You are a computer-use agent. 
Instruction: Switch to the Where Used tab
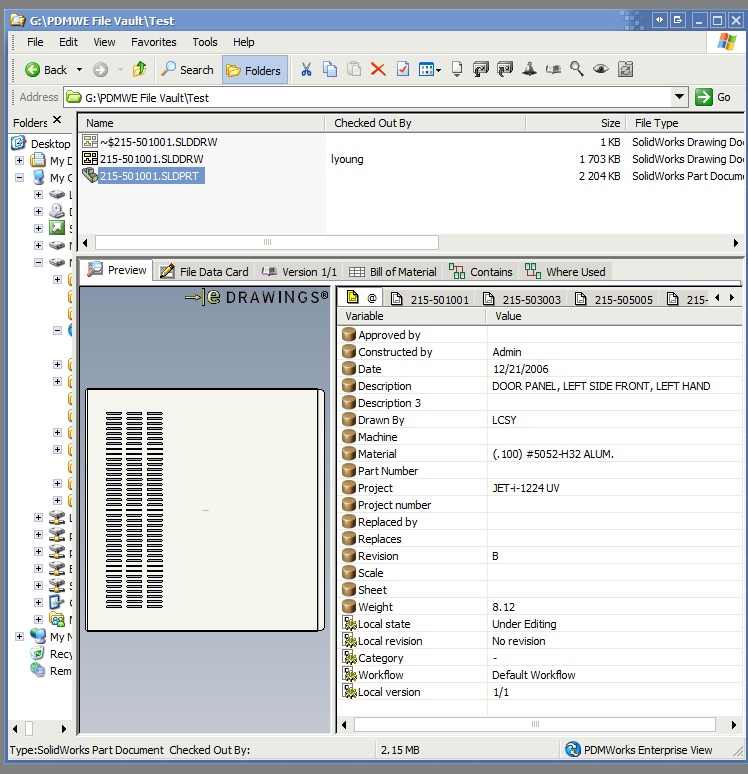[565, 272]
